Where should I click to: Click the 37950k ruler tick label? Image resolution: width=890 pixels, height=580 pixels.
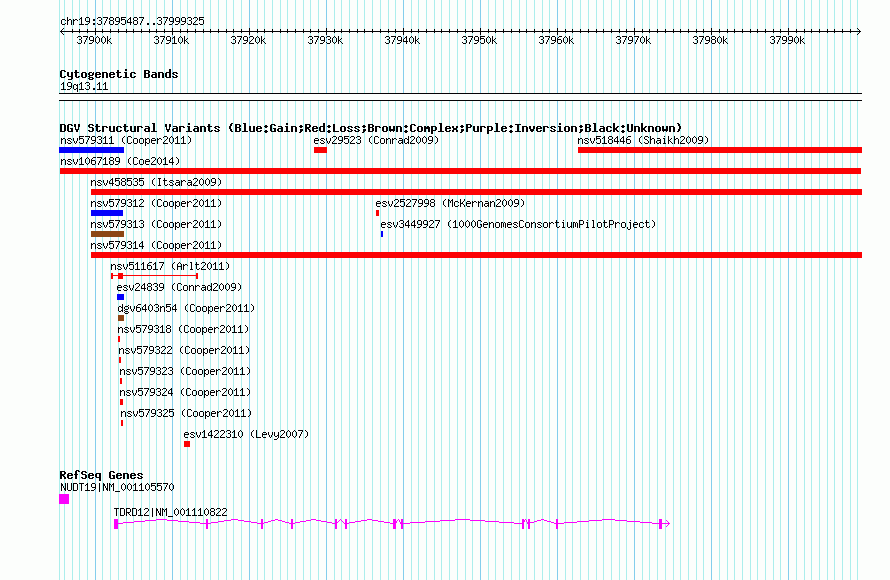(x=479, y=40)
